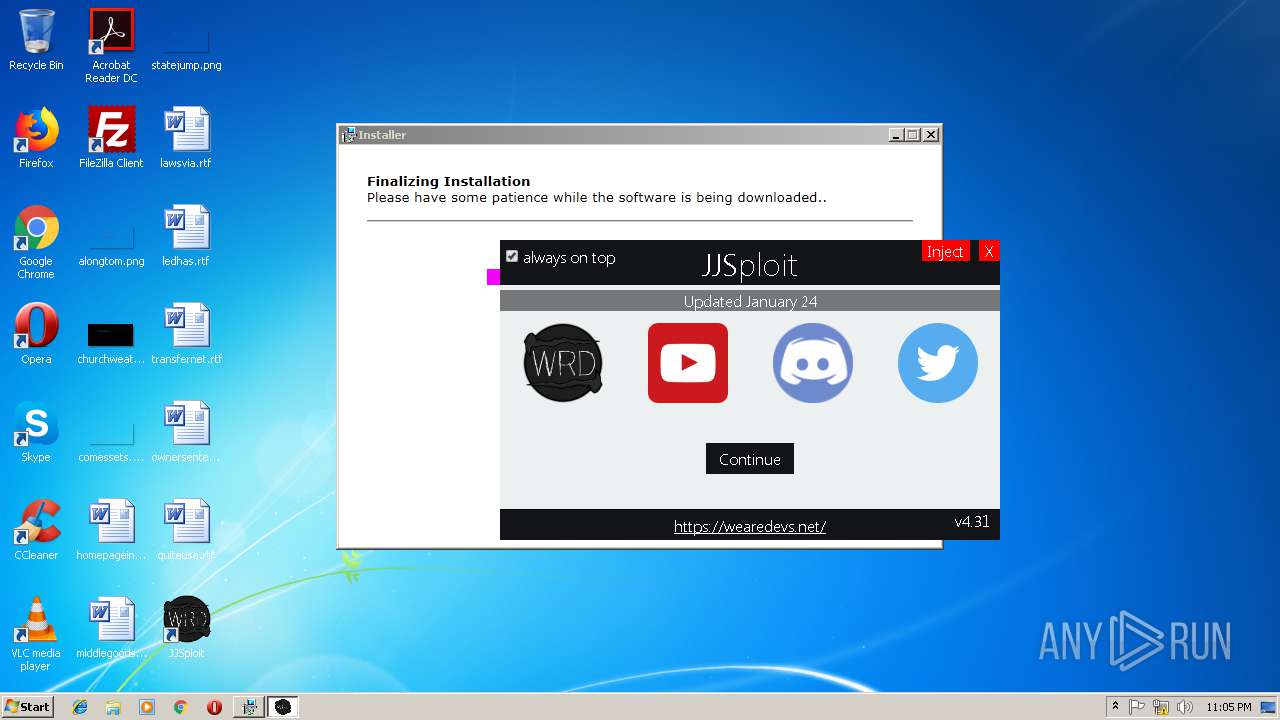Select the Google Chrome desktop shortcut
Screen dimensions: 1280x720
tap(36, 242)
